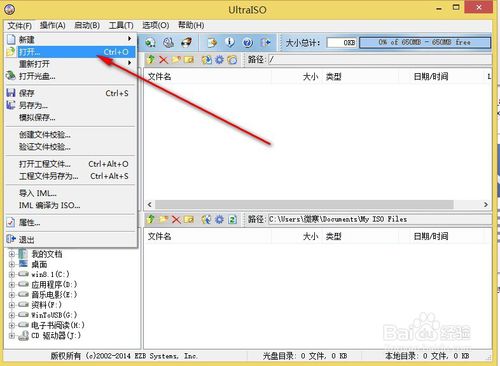
Task: Choose 打开... Ctrl+O from File menu
Action: (x=70, y=52)
